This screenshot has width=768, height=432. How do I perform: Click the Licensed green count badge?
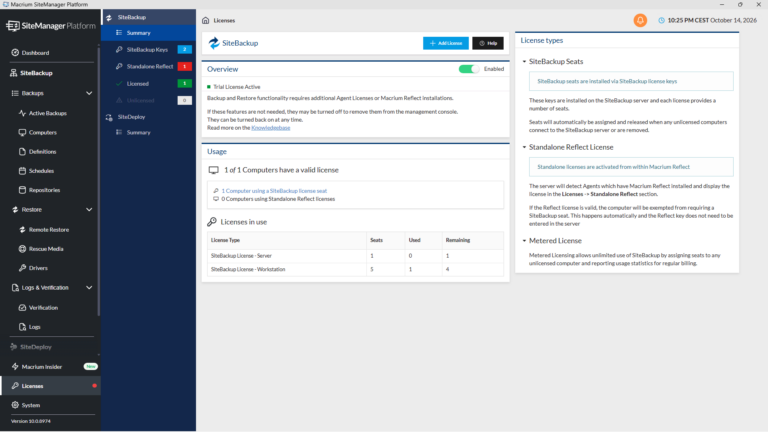[185, 84]
